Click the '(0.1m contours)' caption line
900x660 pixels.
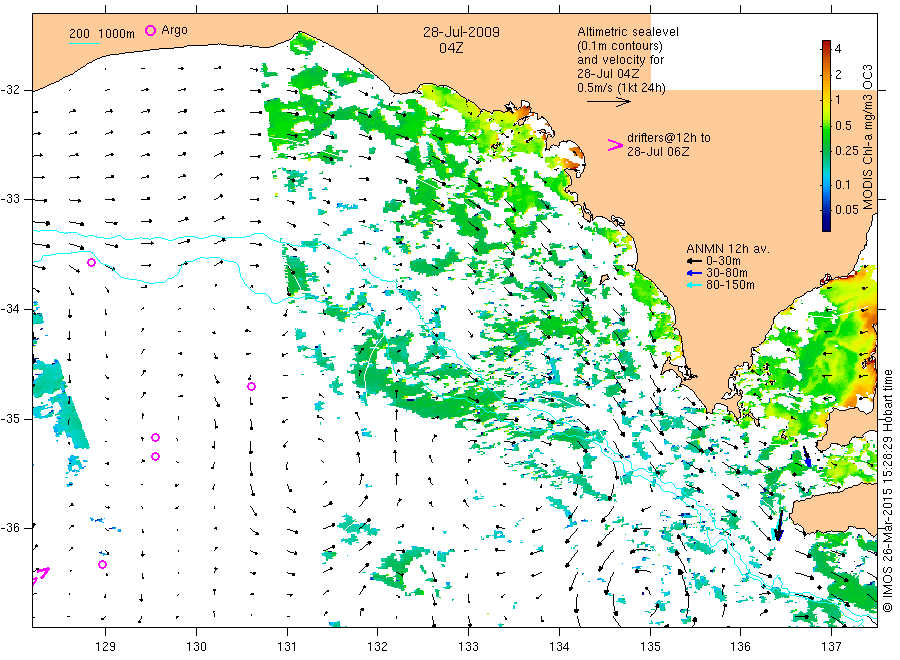coord(620,46)
